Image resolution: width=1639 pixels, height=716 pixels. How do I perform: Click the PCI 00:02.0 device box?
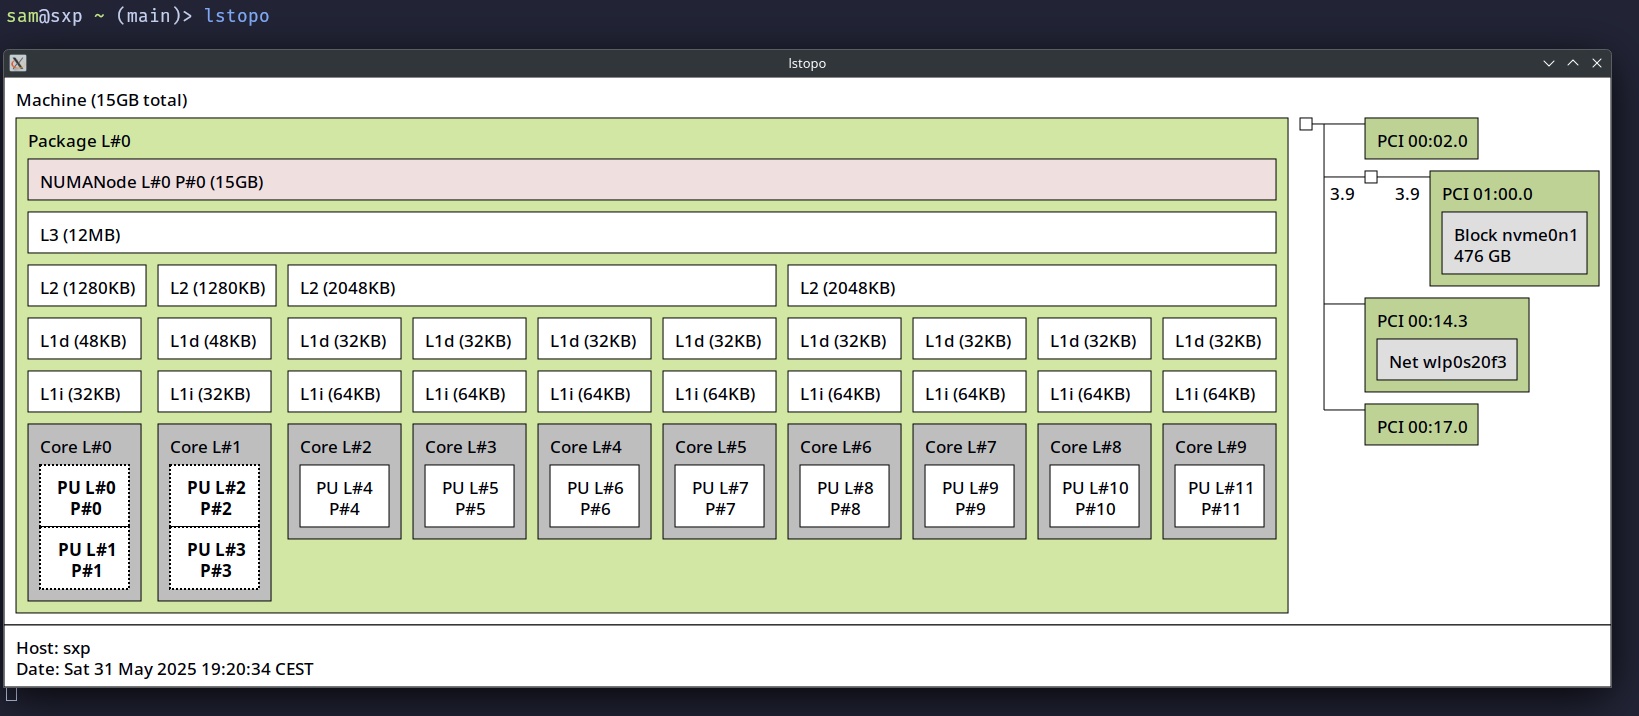click(x=1421, y=140)
